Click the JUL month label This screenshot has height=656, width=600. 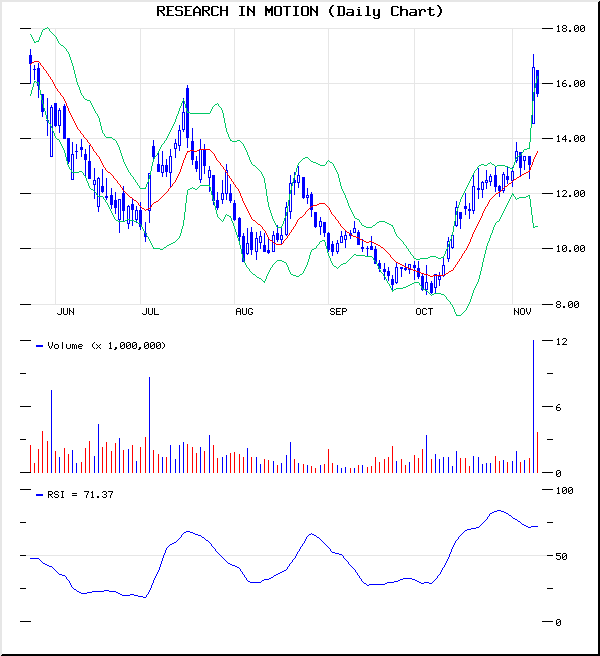[x=150, y=312]
